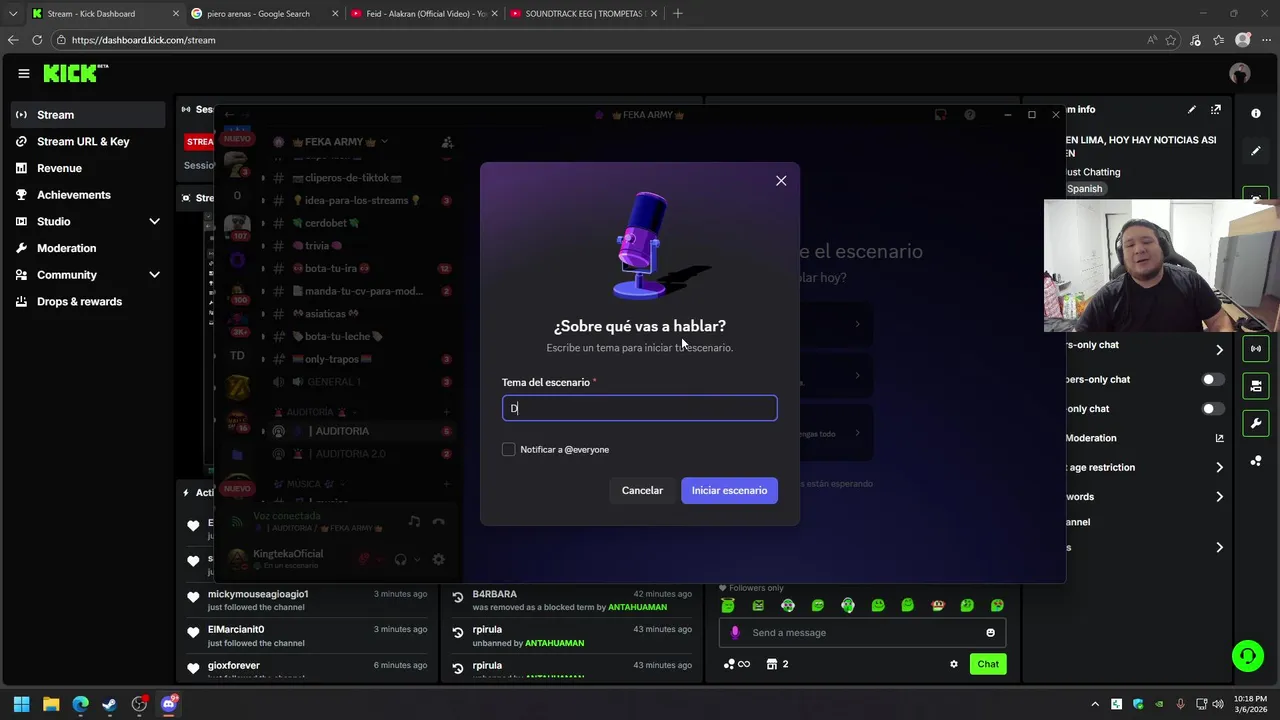Open the hamburger menu next to Kick logo
1280x720 pixels.
coord(23,73)
